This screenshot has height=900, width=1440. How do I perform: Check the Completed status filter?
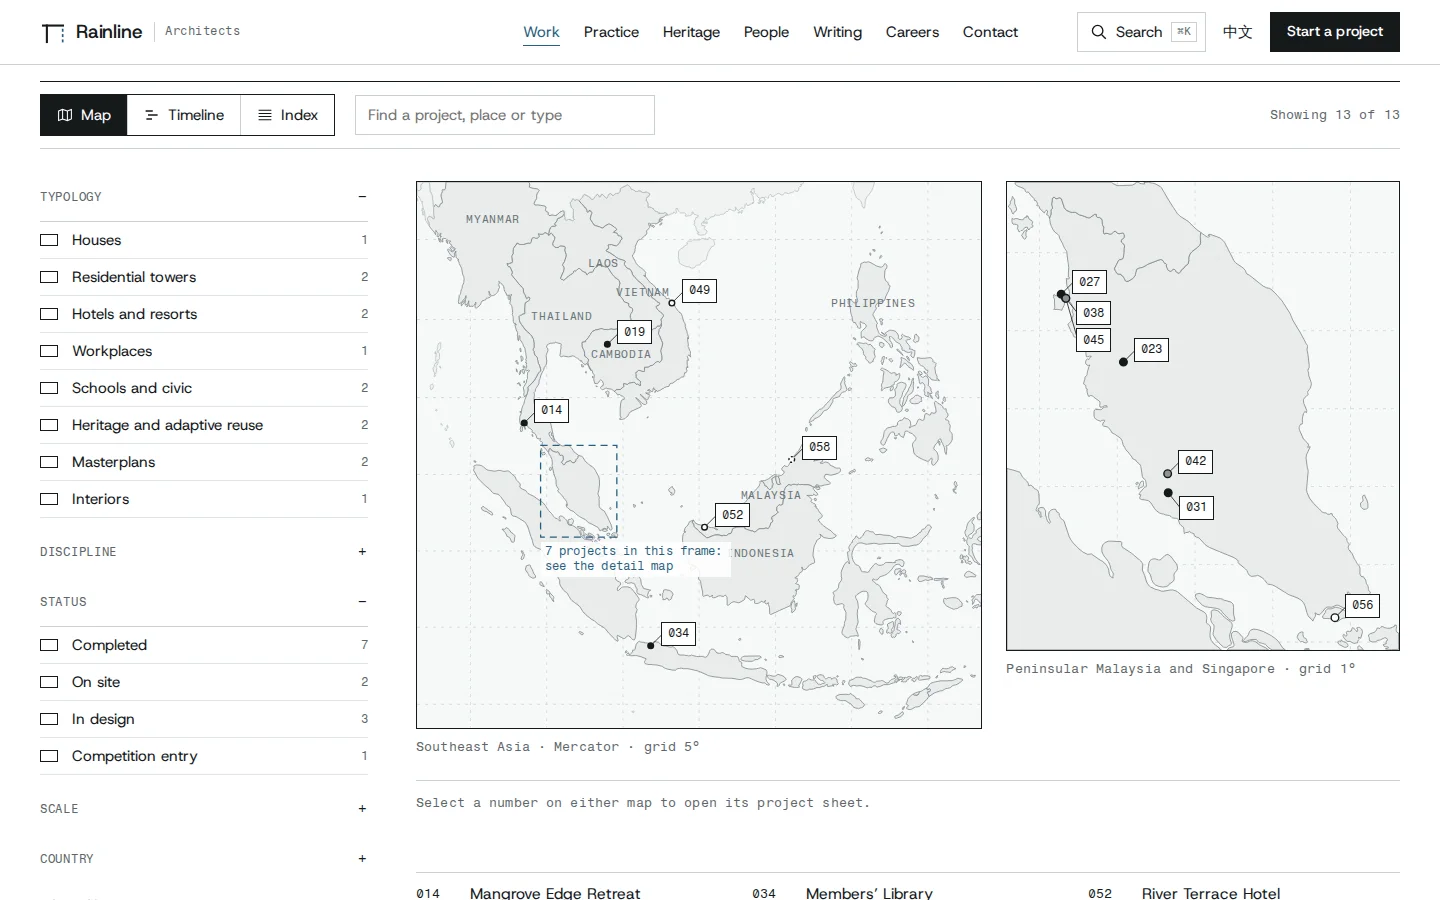point(49,645)
